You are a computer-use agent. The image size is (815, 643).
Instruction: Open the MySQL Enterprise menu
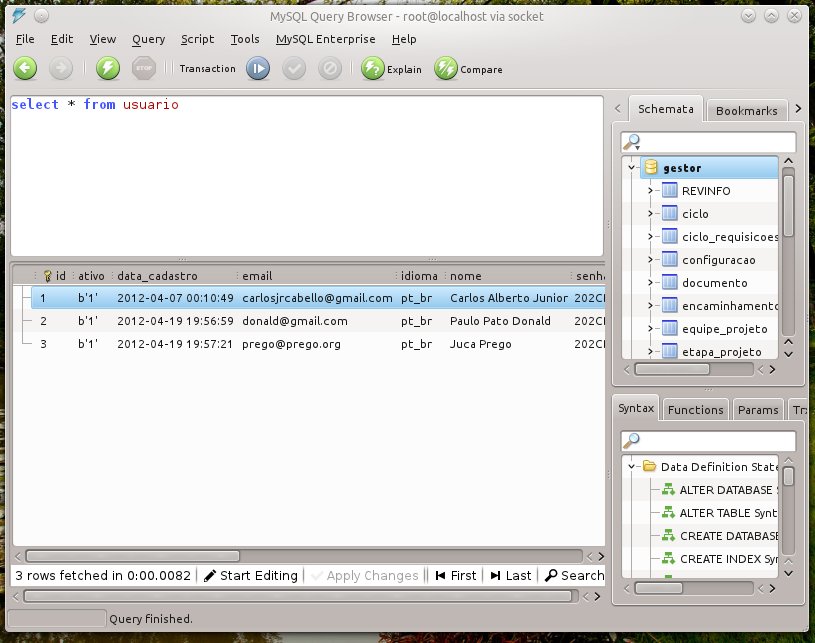pos(325,39)
